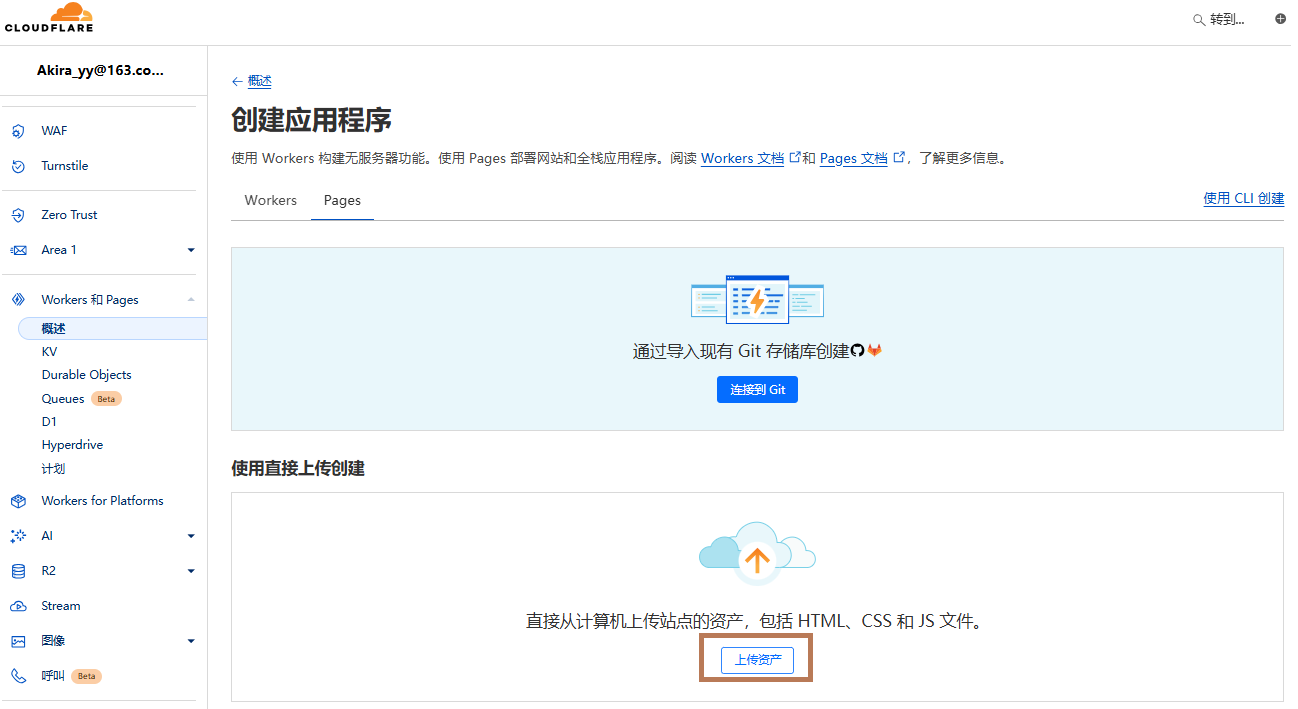The width and height of the screenshot is (1298, 709).
Task: Click 使用 CLI 创建 link
Action: click(x=1244, y=198)
